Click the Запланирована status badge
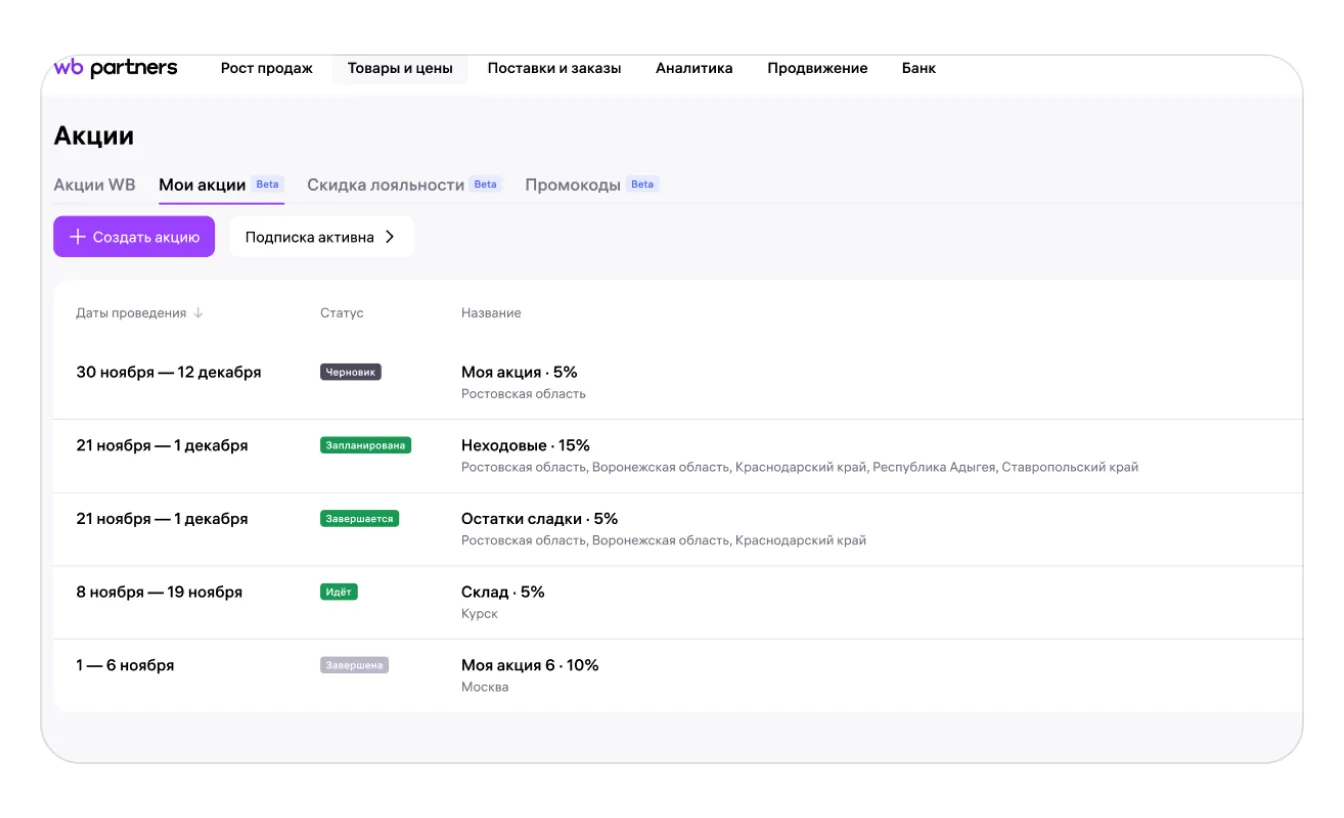 tap(365, 445)
